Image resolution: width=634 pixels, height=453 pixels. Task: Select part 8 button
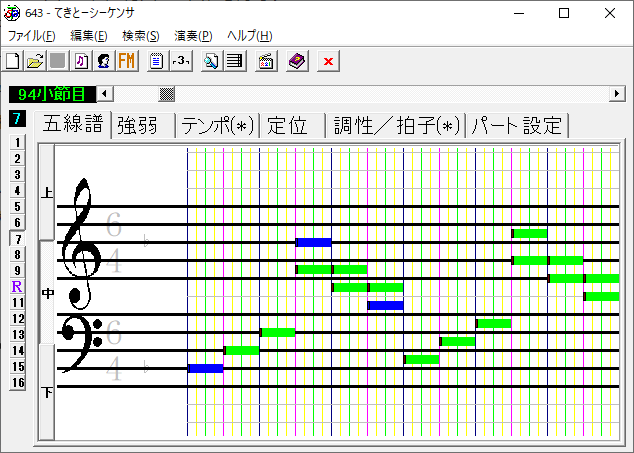coord(17,254)
